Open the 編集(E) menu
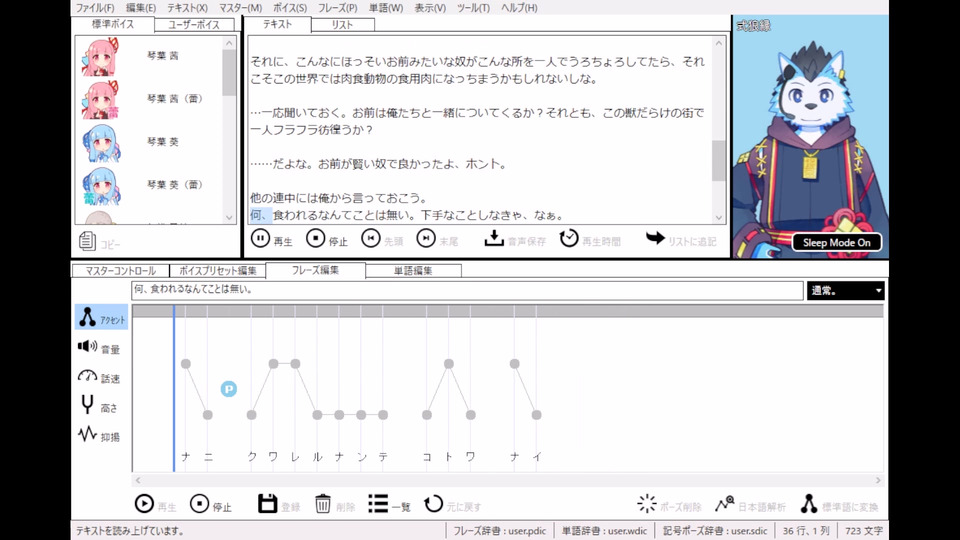Viewport: 960px width, 540px height. [141, 8]
